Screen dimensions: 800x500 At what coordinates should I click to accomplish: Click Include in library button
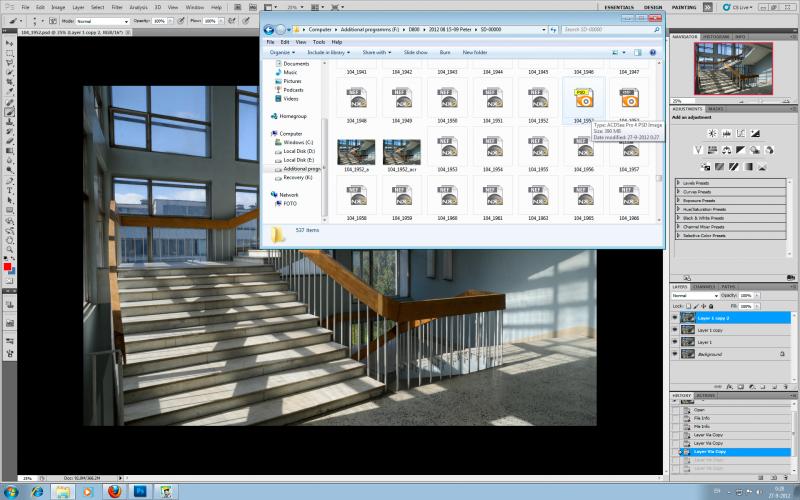[x=329, y=53]
